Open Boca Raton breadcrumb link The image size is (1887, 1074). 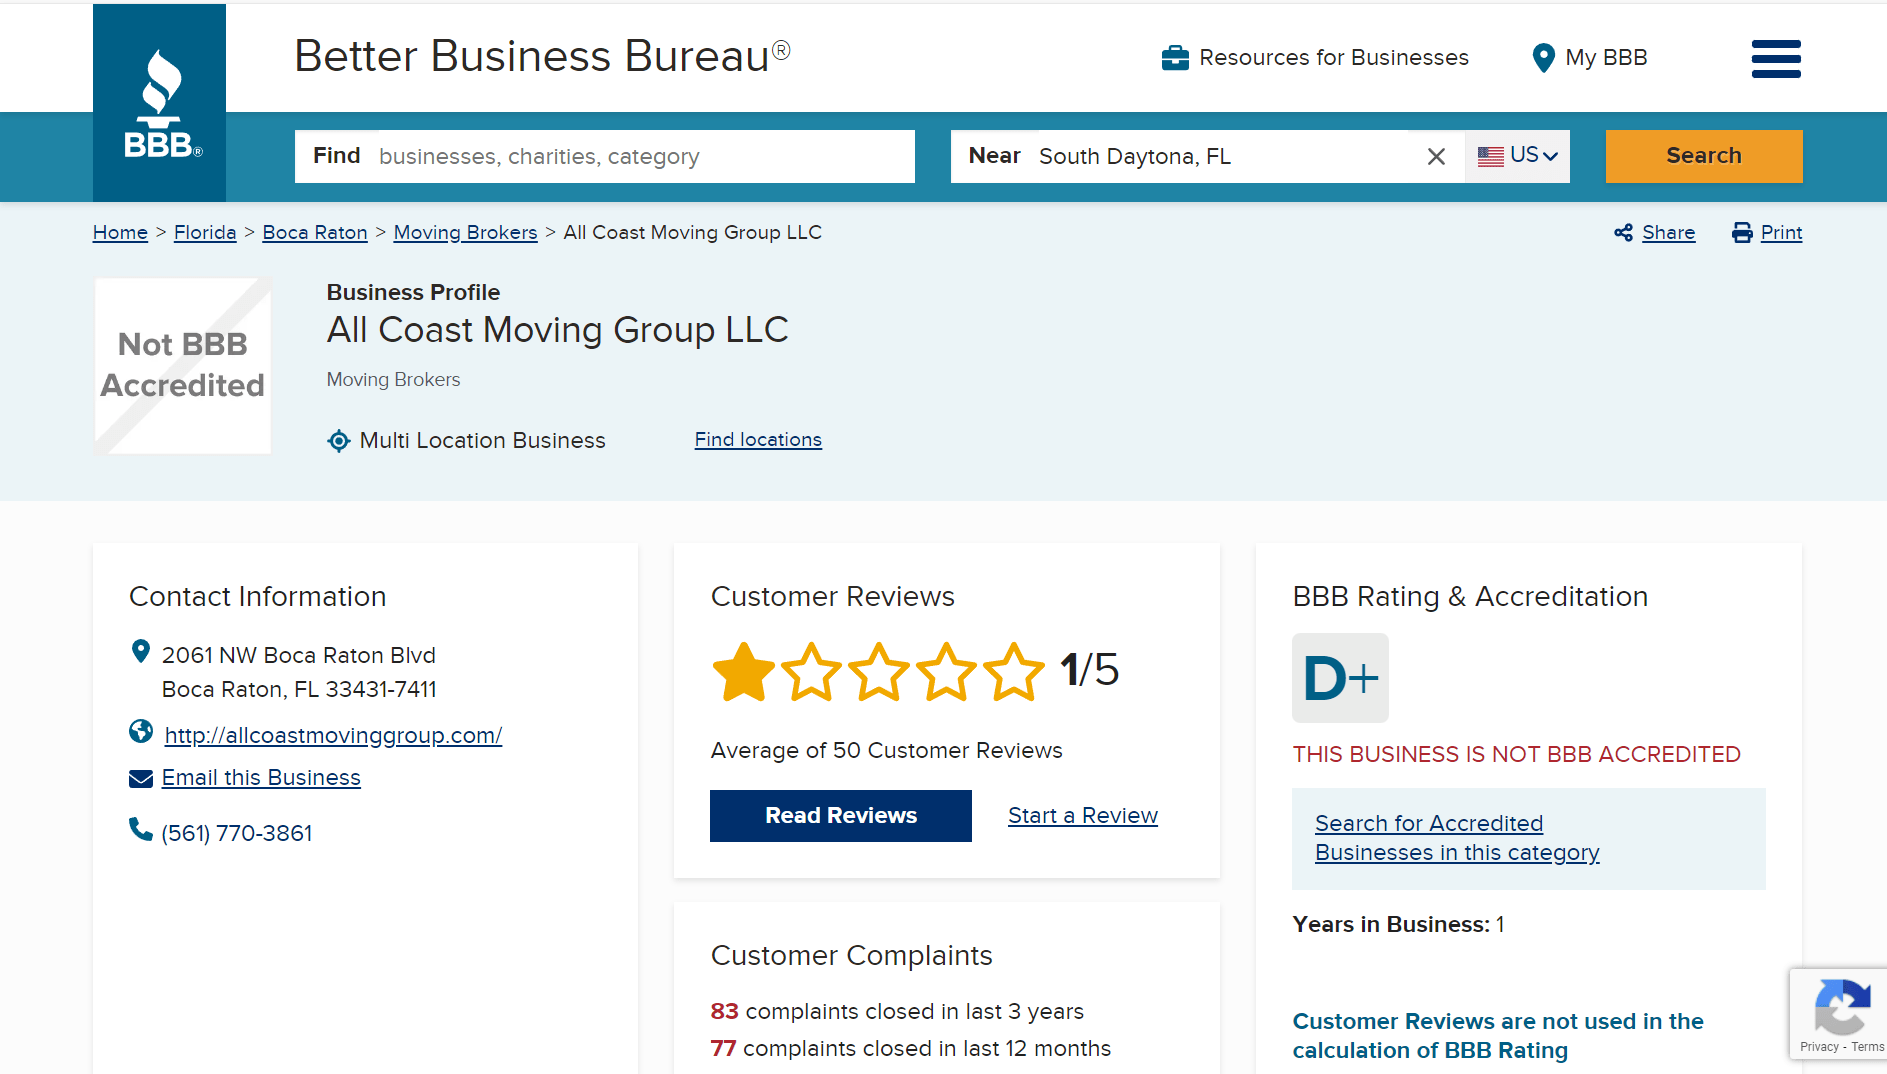pos(315,232)
